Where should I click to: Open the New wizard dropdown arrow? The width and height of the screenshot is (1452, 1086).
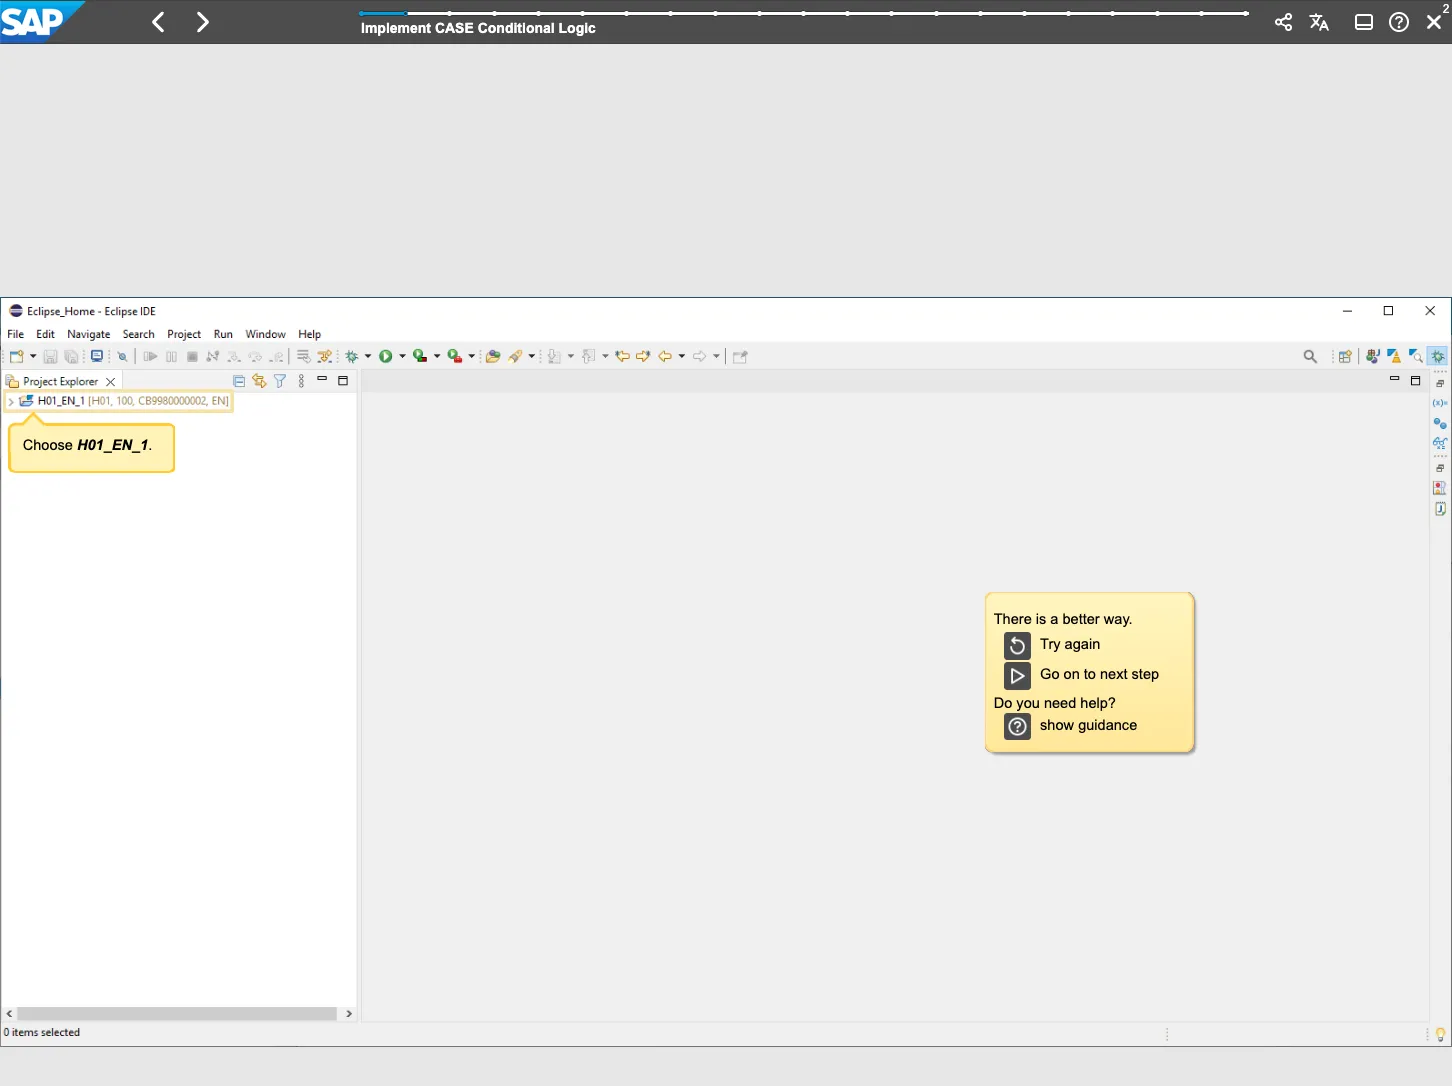[x=33, y=357]
